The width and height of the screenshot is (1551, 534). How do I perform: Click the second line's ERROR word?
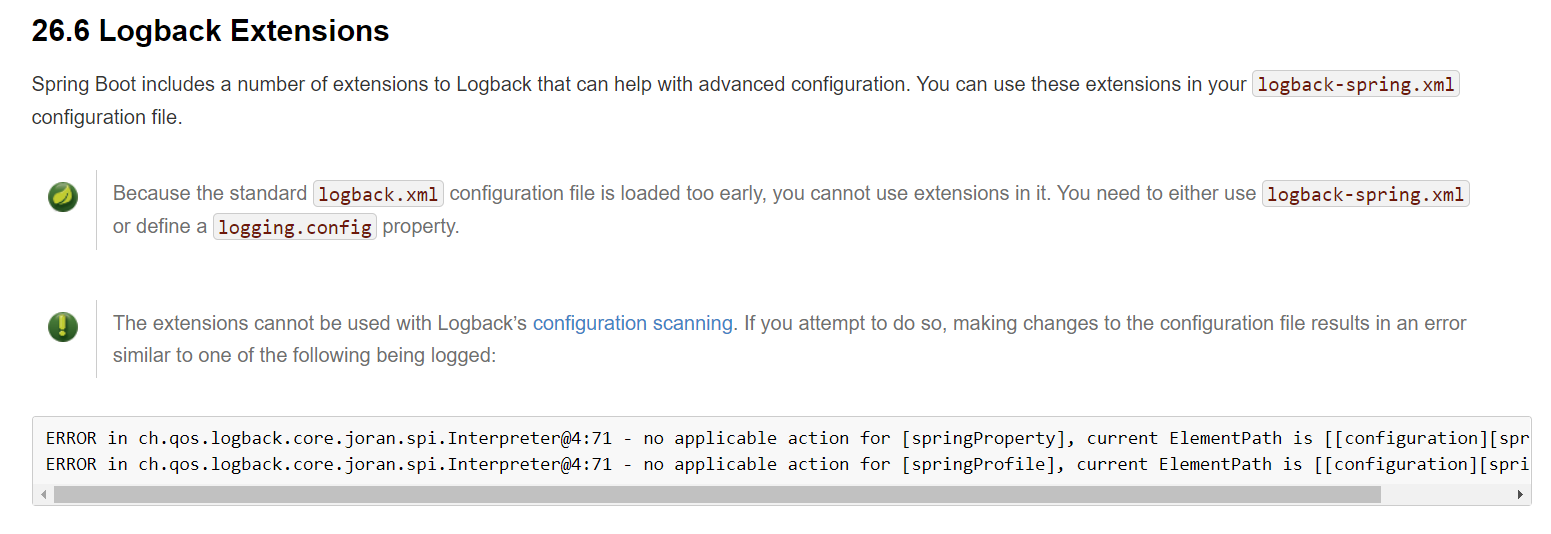point(71,464)
